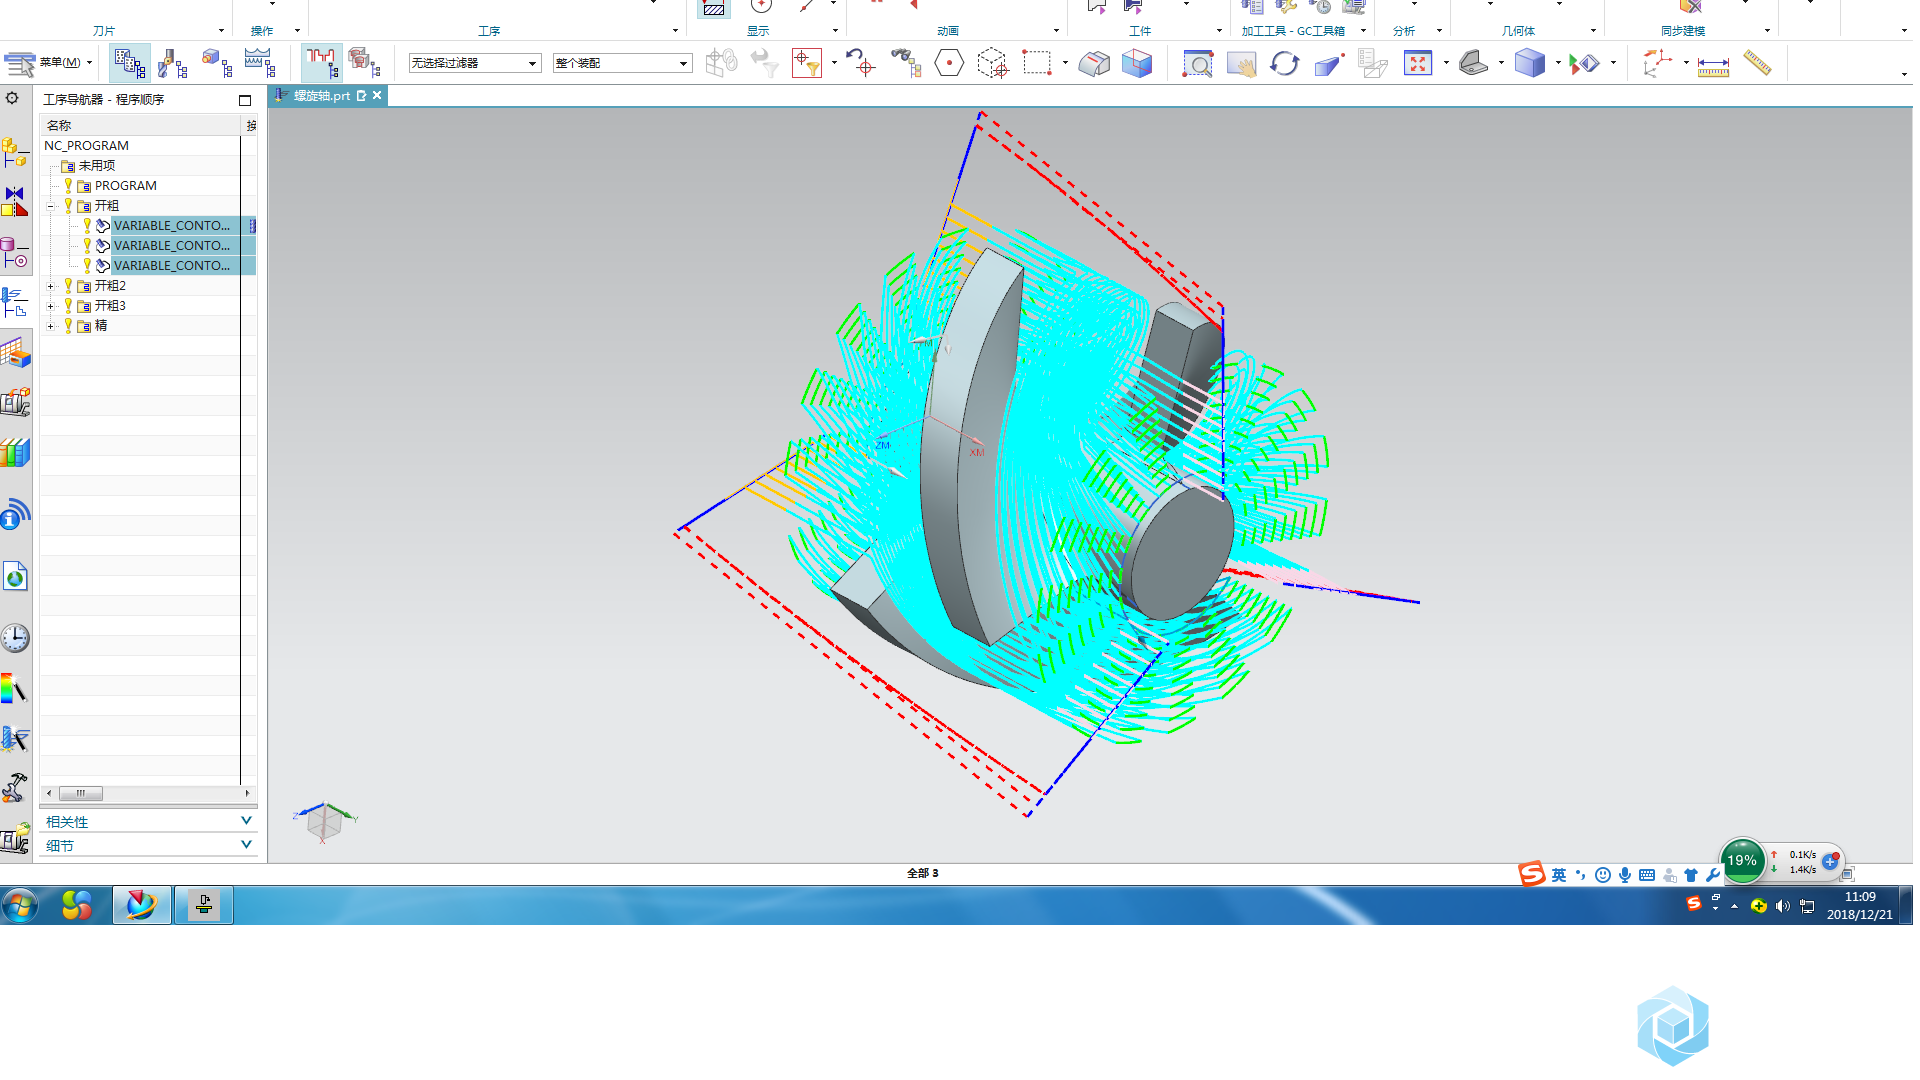Select the 开粗2 tree node
Image resolution: width=1920 pixels, height=1080 pixels.
(110, 286)
